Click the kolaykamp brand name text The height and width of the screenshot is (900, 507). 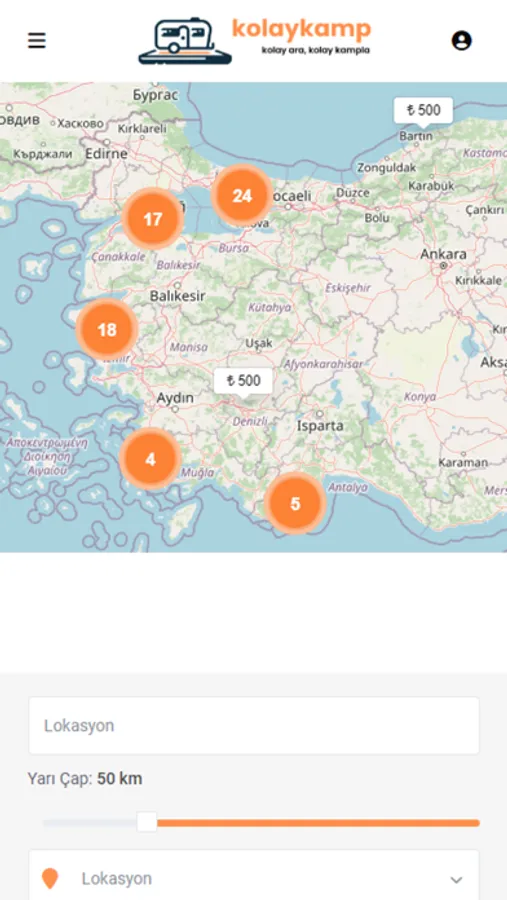[x=301, y=29]
